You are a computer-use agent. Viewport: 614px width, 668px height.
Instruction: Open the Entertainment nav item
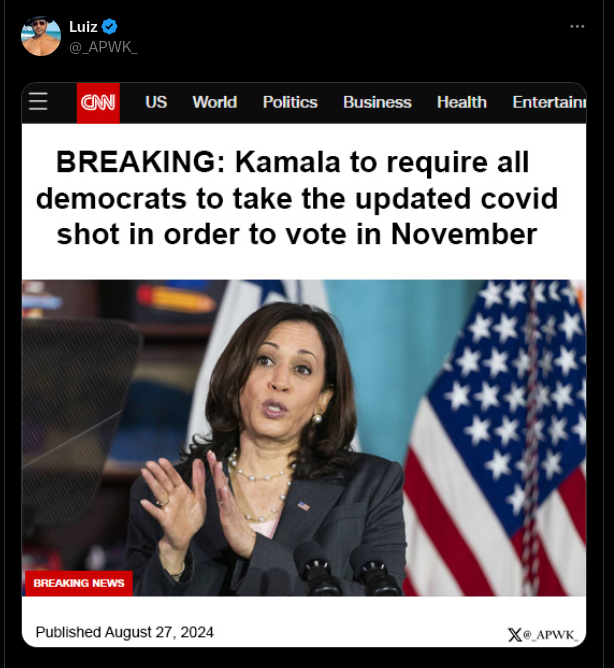click(x=549, y=102)
